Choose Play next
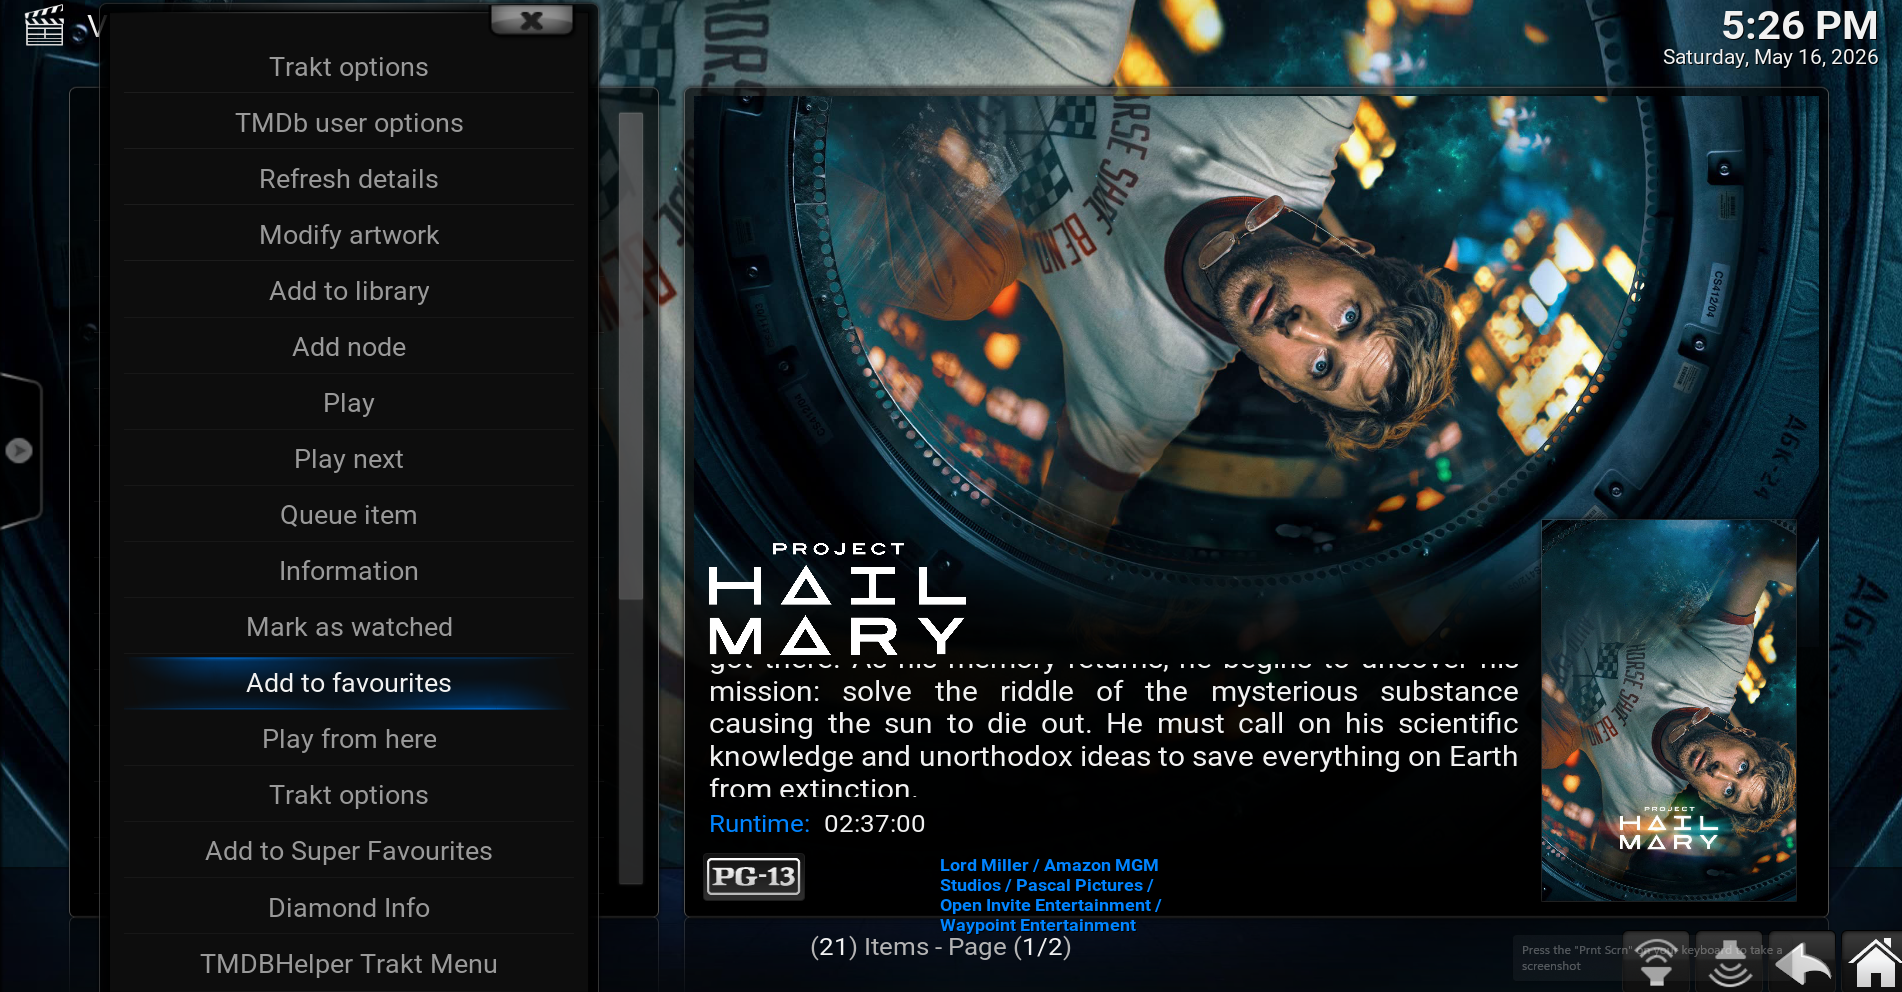Viewport: 1902px width, 992px height. pyautogui.click(x=349, y=459)
